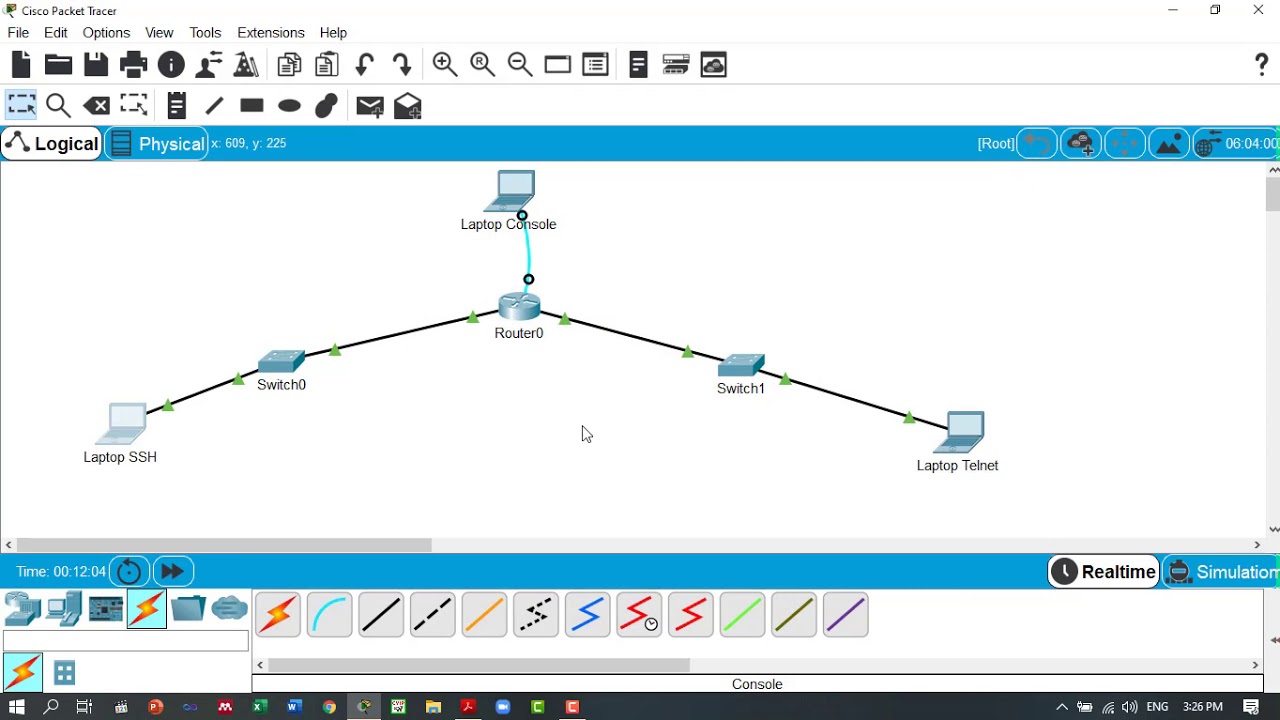
Task: Open the Custom Devices dialog icon
Action: click(x=676, y=65)
